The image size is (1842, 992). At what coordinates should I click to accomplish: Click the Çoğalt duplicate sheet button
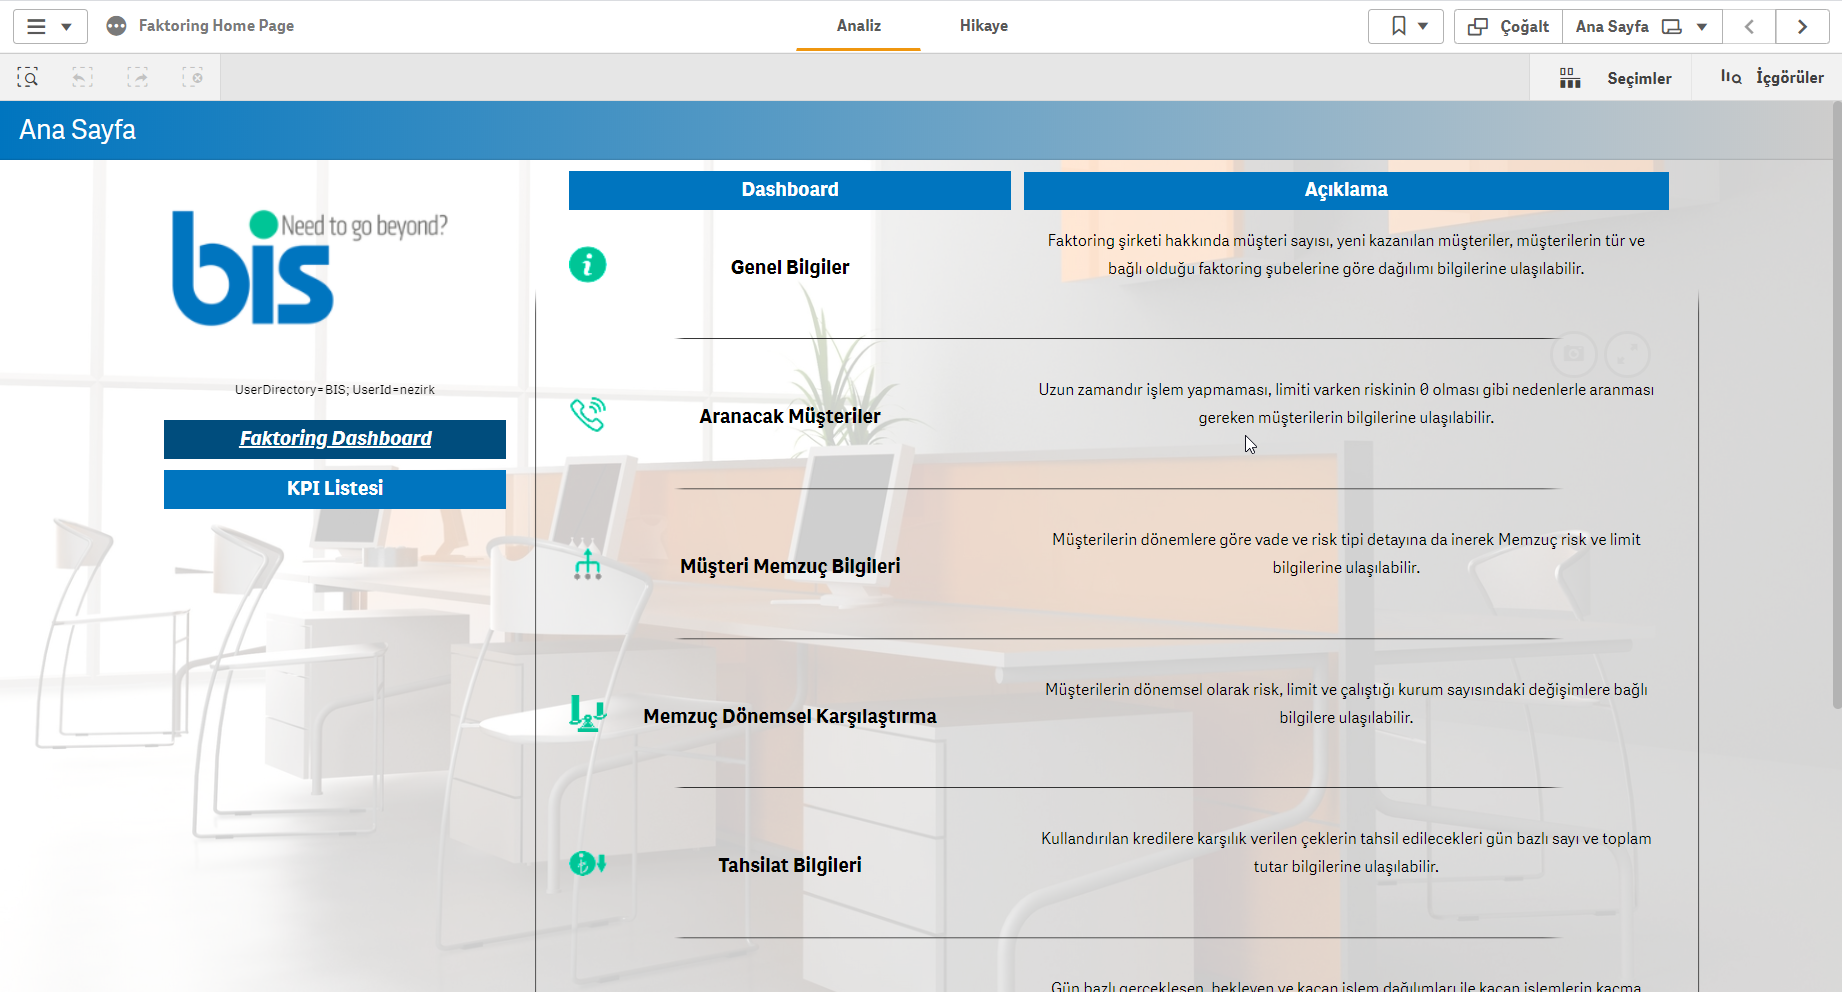click(1508, 27)
